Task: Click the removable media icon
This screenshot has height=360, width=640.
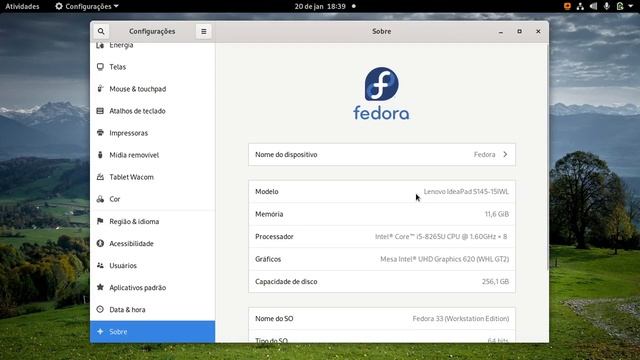Action: click(x=100, y=155)
